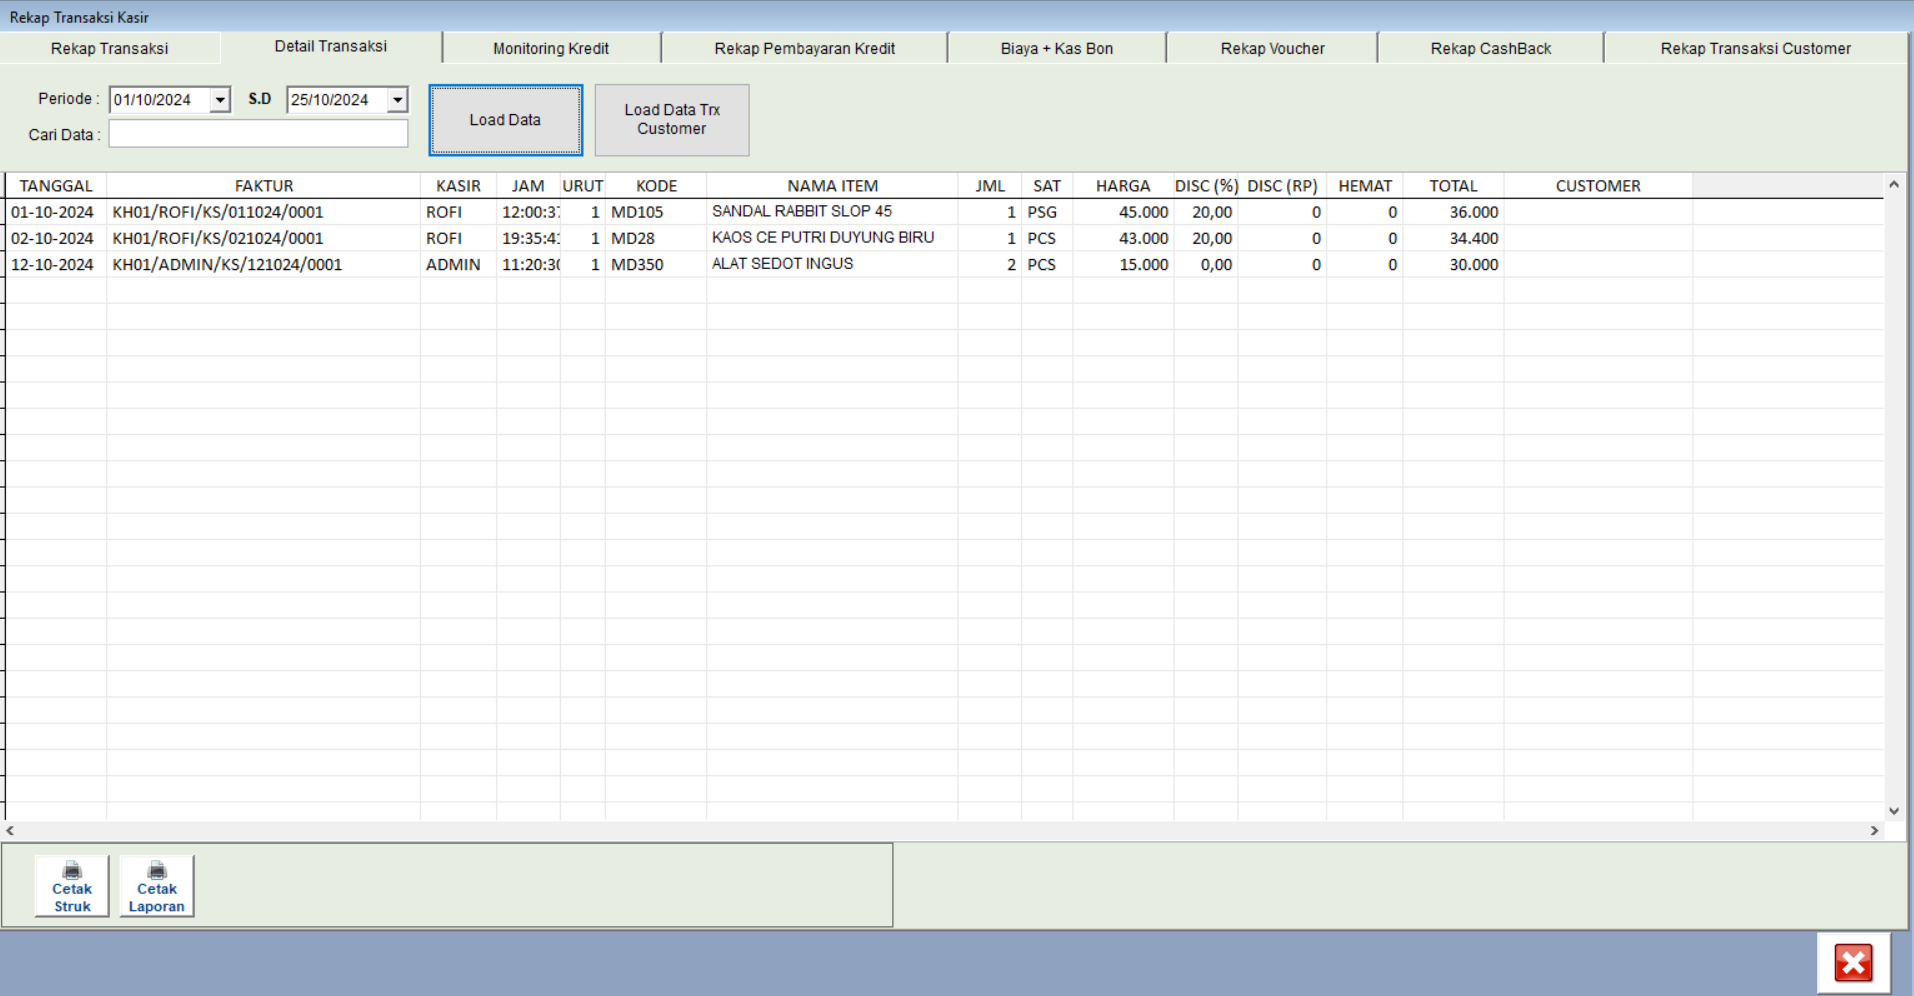Screen dimensions: 1914x996
Task: Open the Monitoring Kredit tab
Action: pyautogui.click(x=551, y=48)
